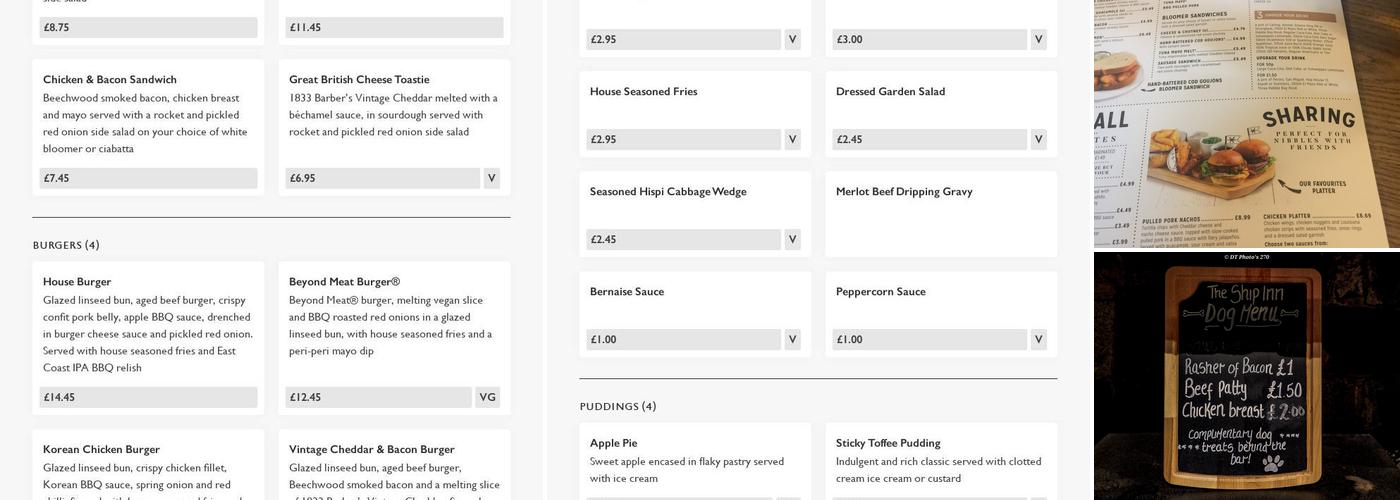1400x500 pixels.
Task: Click the V badge beside the £3.00 price
Action: (1039, 39)
